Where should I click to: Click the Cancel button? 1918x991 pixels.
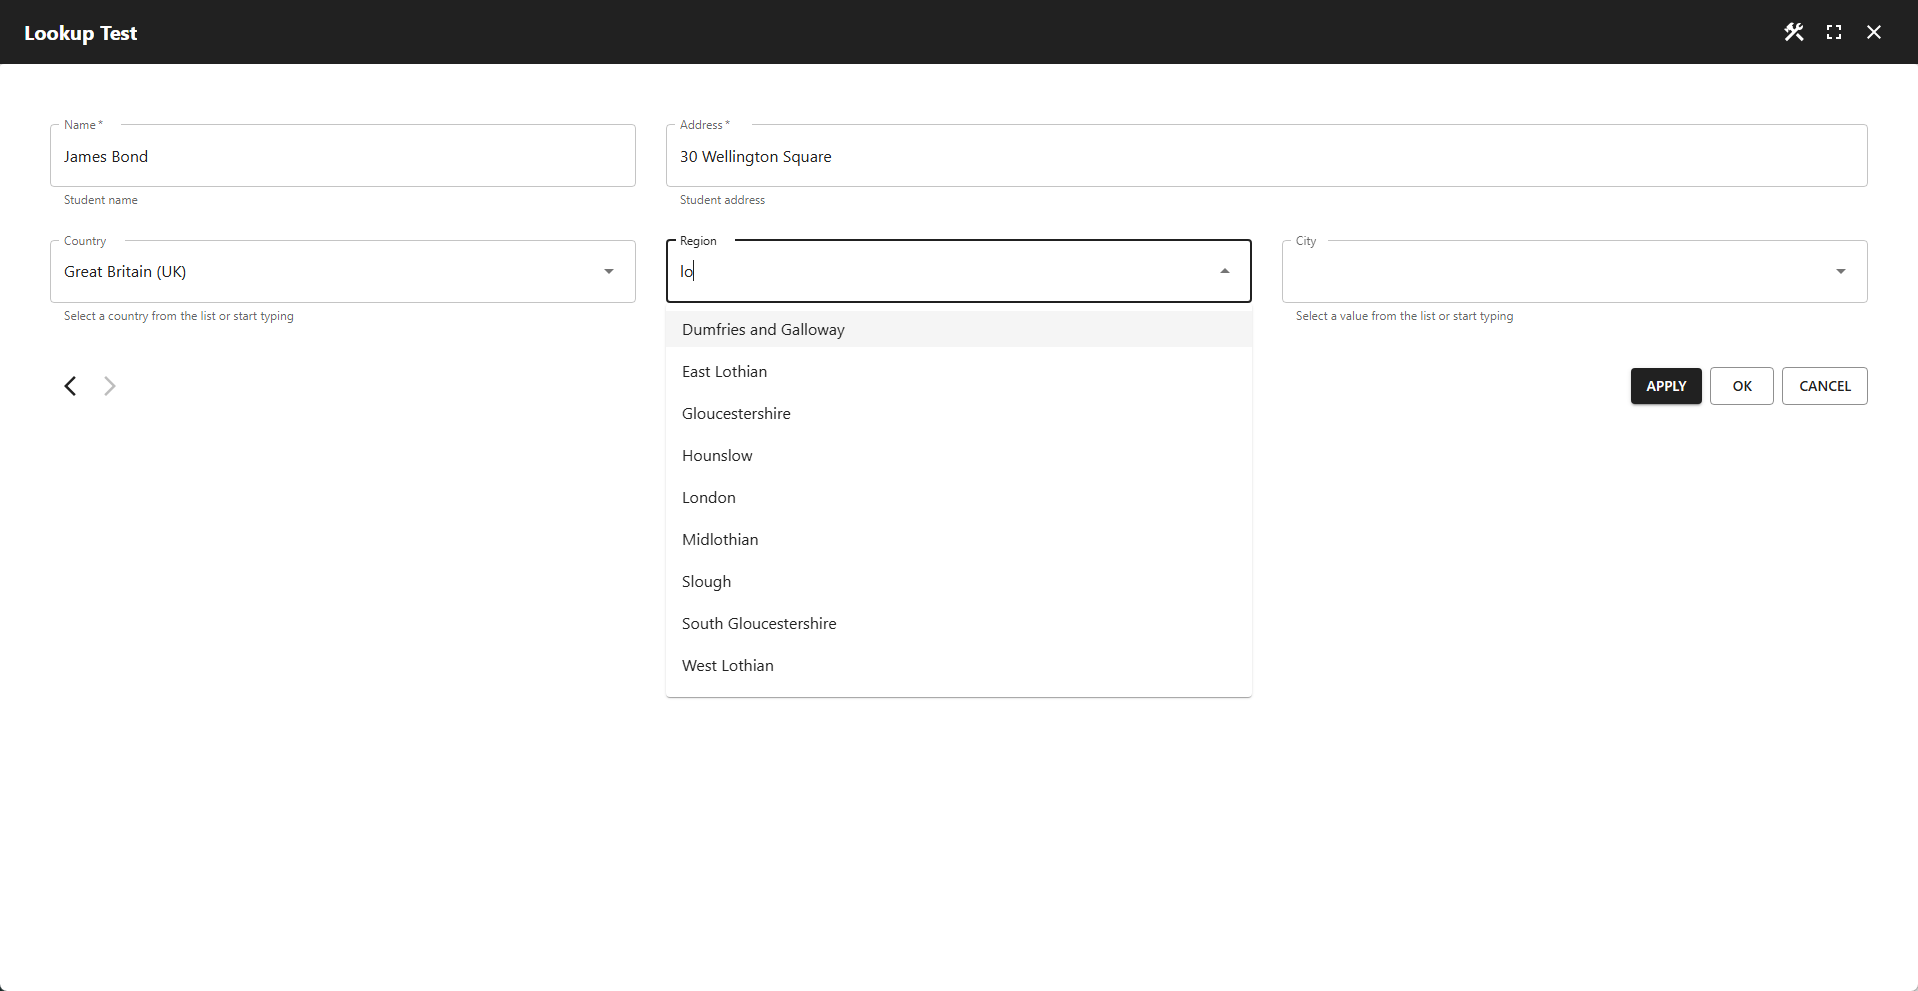(1824, 386)
